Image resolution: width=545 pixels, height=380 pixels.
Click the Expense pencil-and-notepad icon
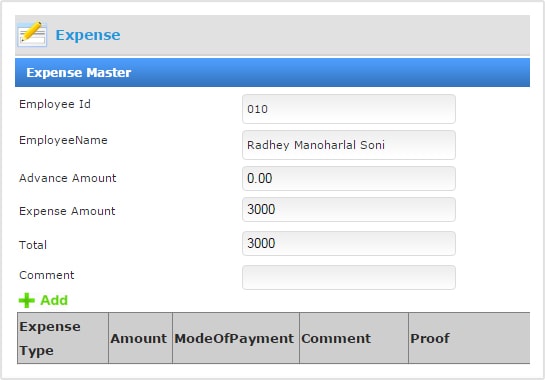click(x=32, y=34)
